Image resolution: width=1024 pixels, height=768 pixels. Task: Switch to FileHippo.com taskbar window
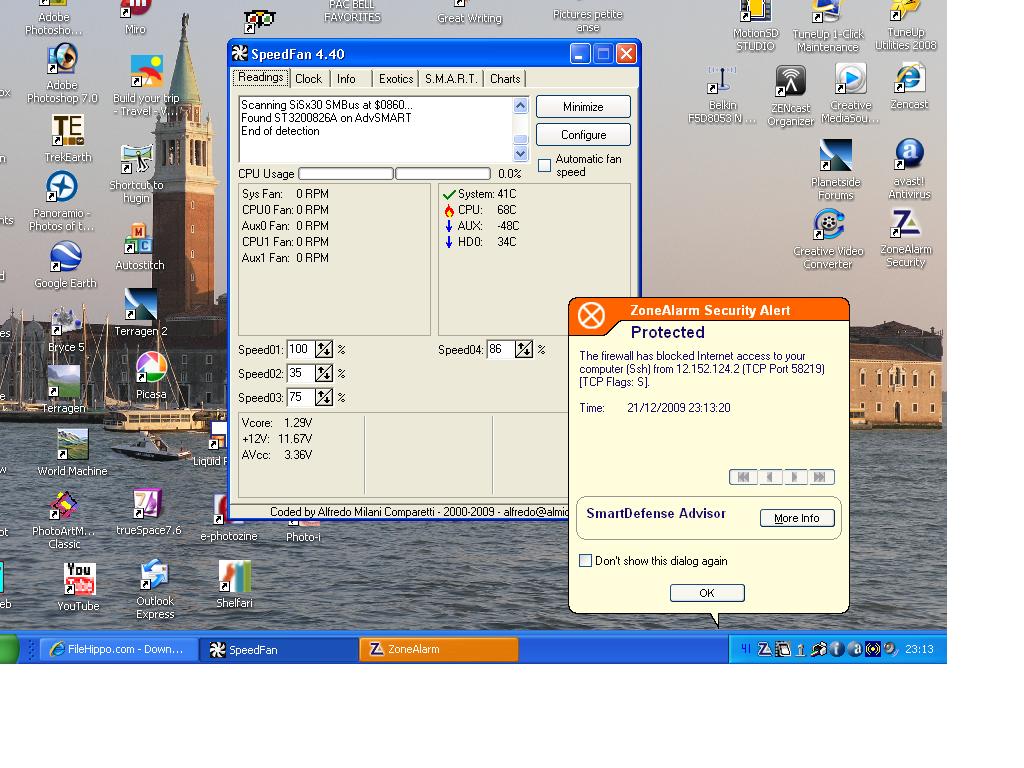click(x=118, y=649)
